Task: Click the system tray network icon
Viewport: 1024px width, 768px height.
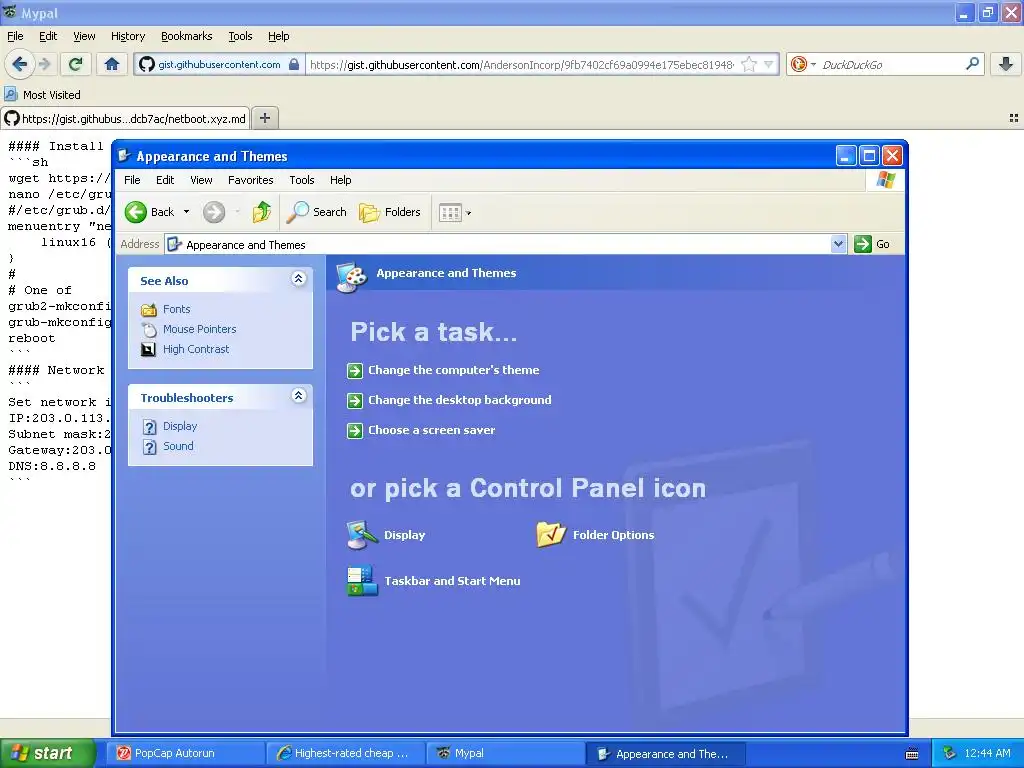Action: [x=950, y=753]
